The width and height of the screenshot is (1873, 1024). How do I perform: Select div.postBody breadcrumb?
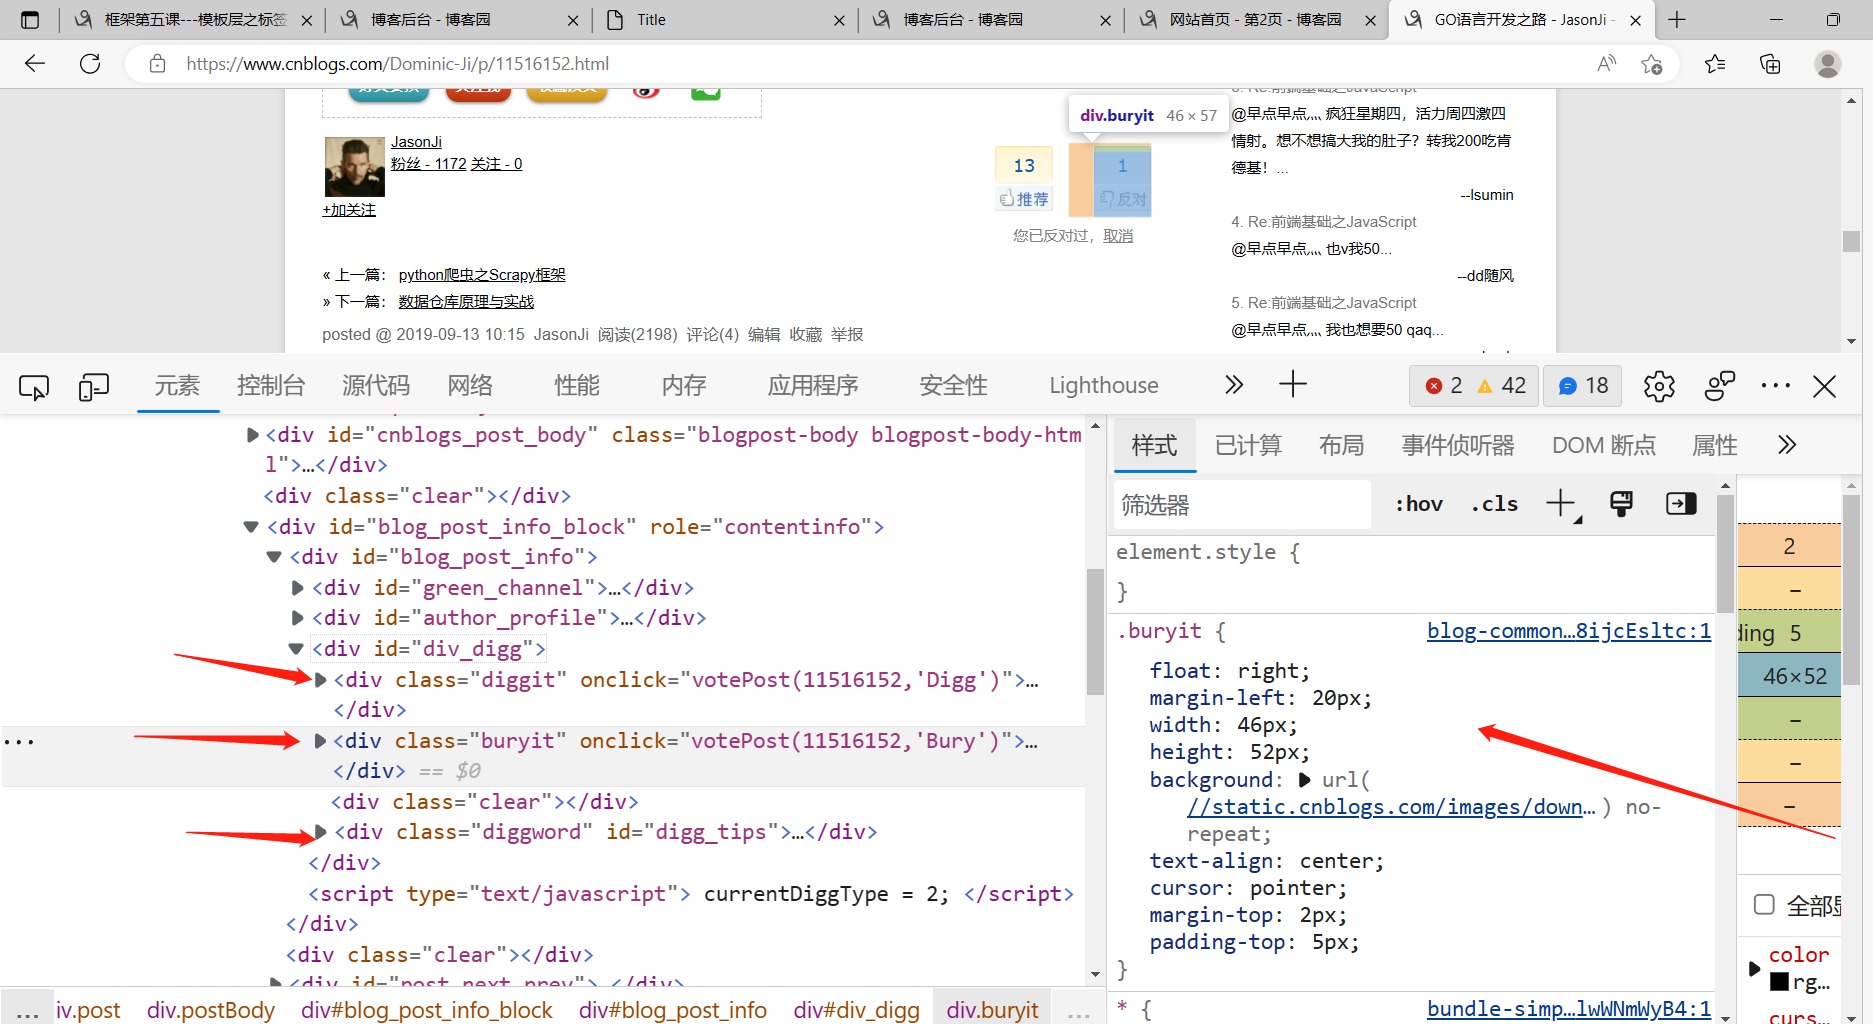point(211,1010)
